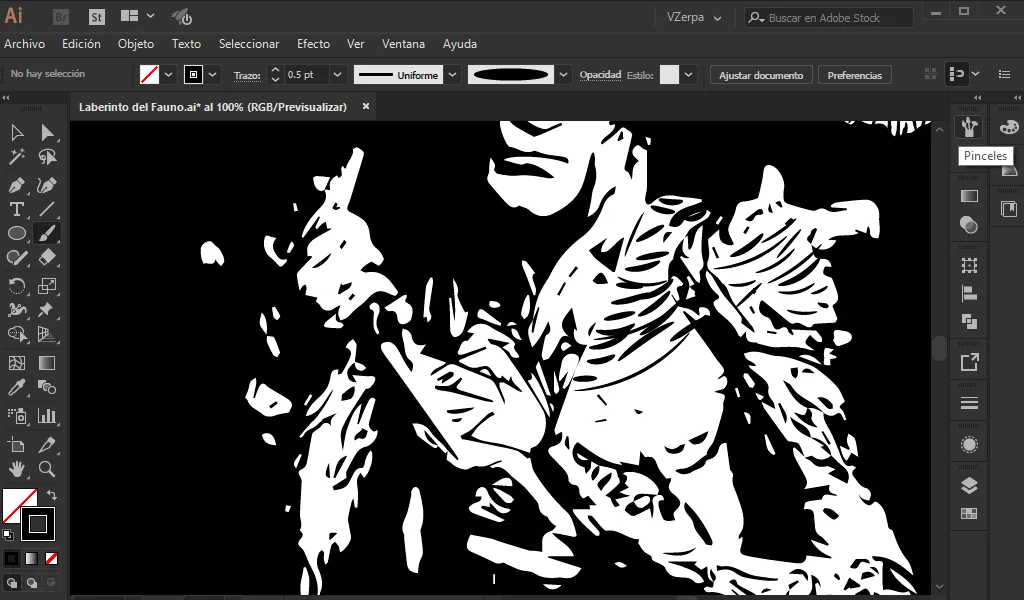This screenshot has height=600, width=1024.
Task: Open the align options dropdown arrow
Action: [976, 74]
